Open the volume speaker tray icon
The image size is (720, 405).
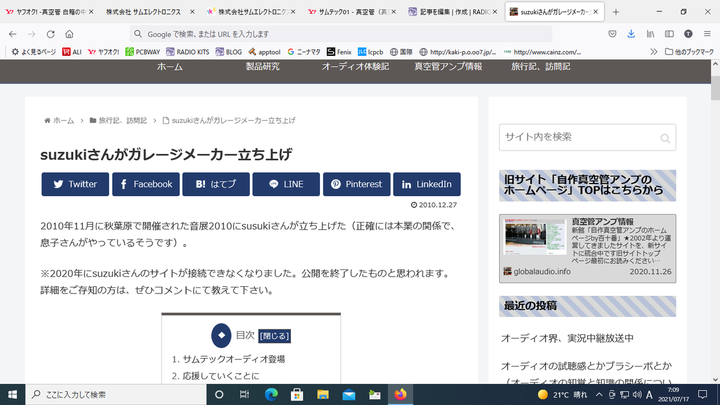(637, 394)
